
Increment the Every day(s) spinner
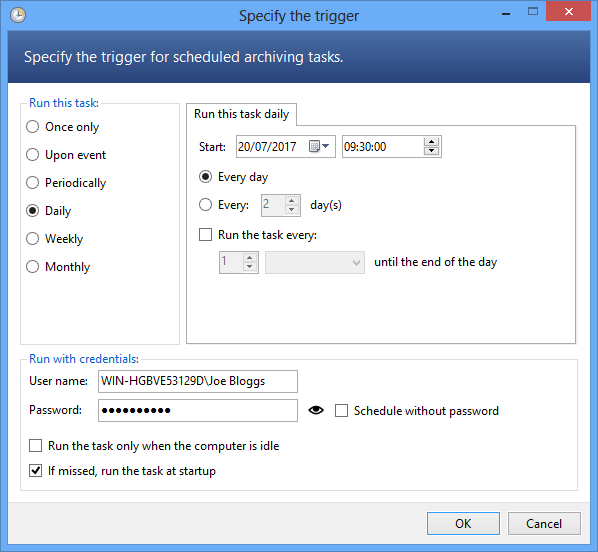click(292, 201)
